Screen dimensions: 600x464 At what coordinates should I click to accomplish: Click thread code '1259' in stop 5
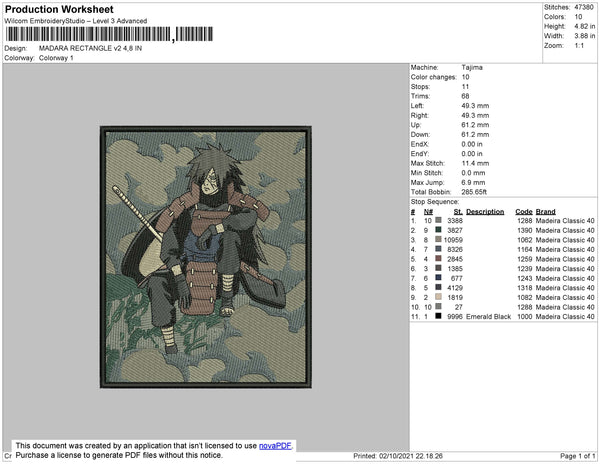click(525, 259)
